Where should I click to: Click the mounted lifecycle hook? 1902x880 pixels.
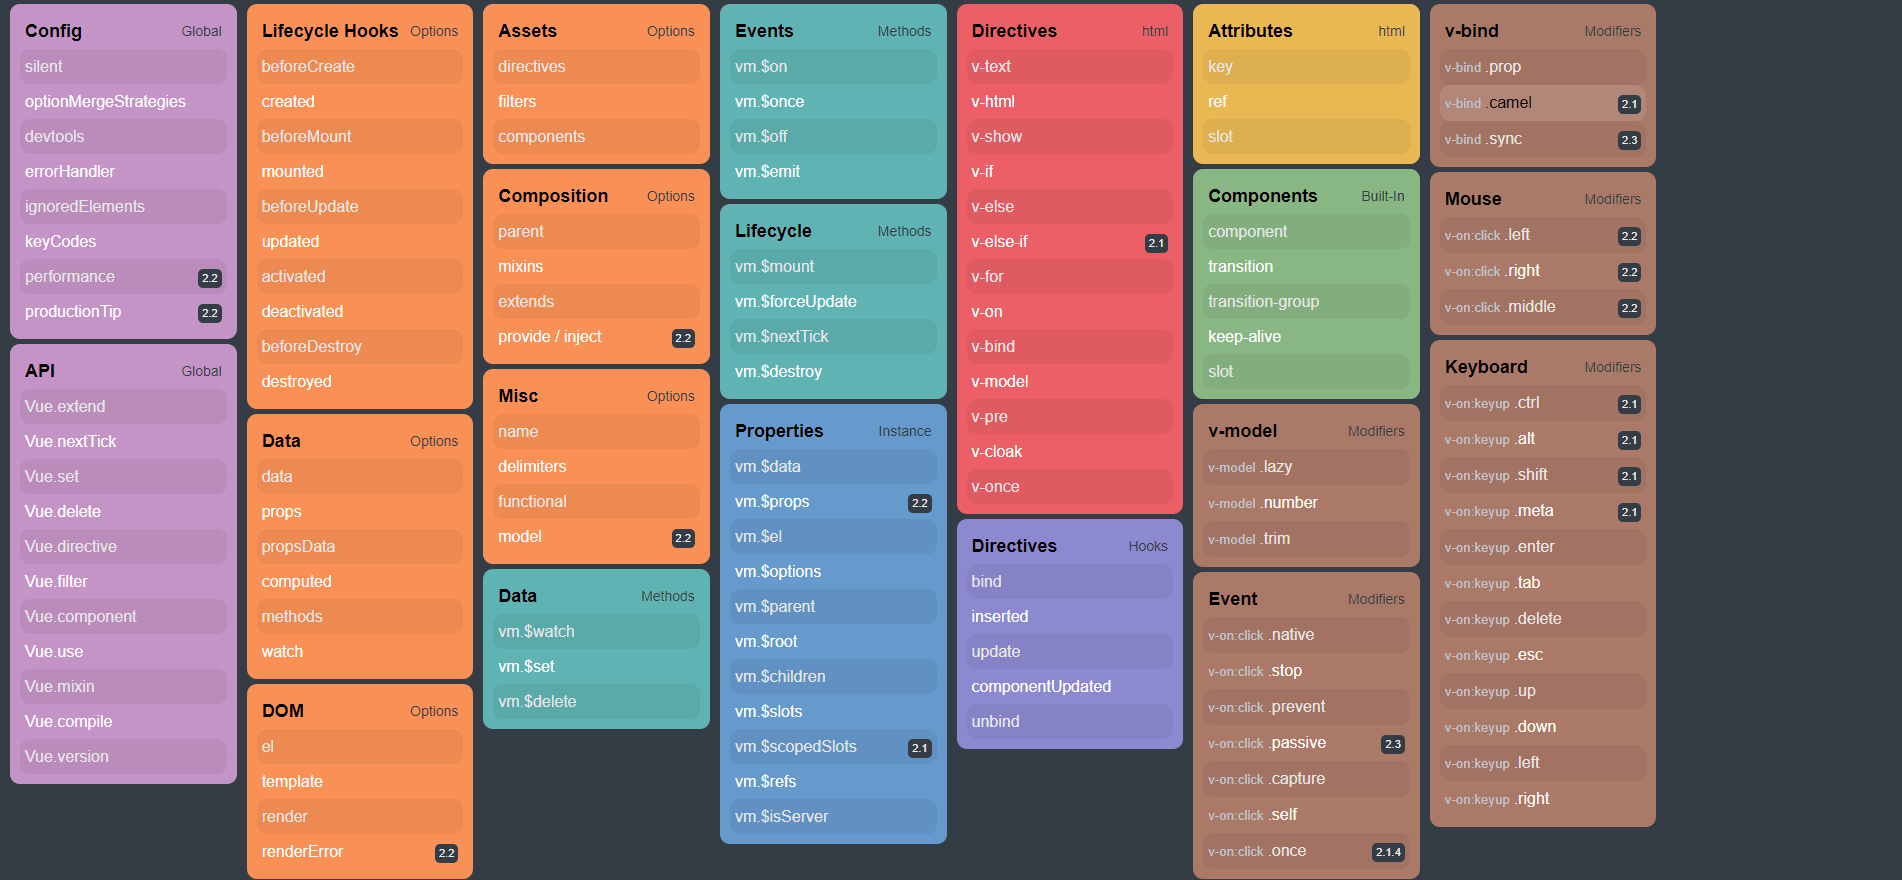(x=360, y=172)
